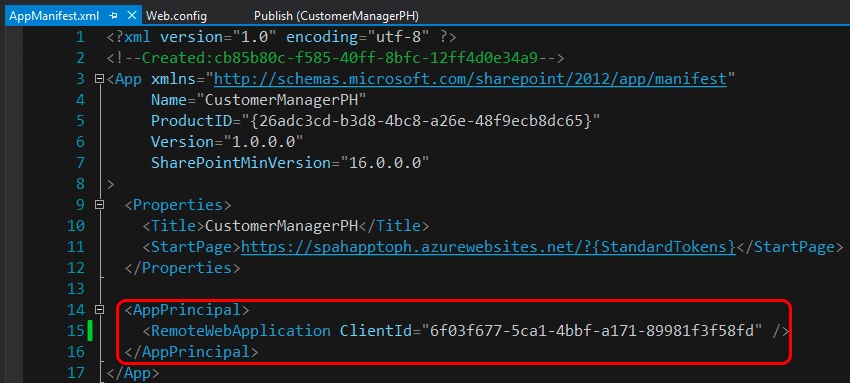This screenshot has height=383, width=850.
Task: Open the schemas.microsoft.com manifest namespace link
Action: tap(470, 79)
